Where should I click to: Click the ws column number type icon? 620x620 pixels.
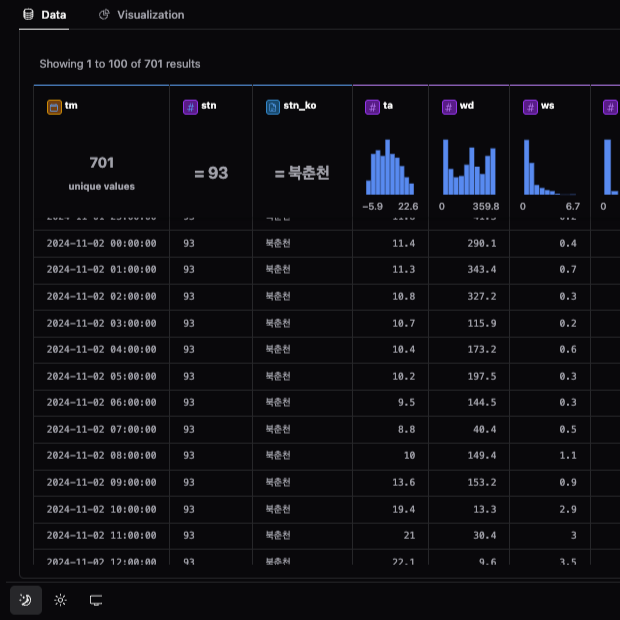[x=529, y=106]
